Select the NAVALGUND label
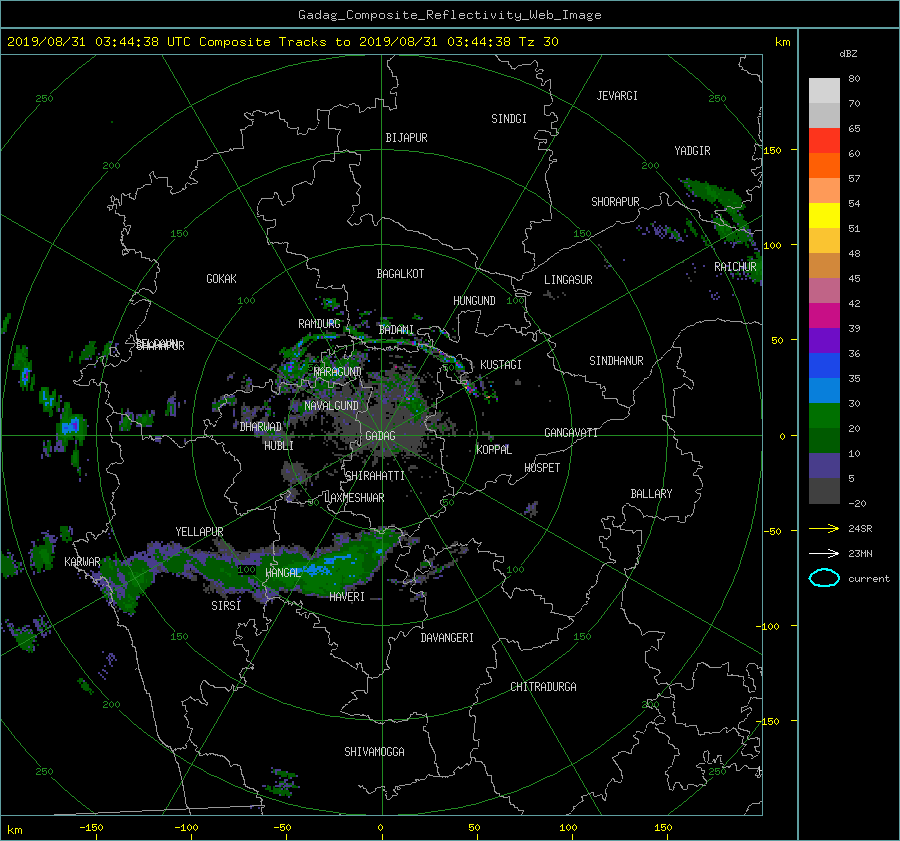Screen dimensions: 900x841 coord(332,406)
